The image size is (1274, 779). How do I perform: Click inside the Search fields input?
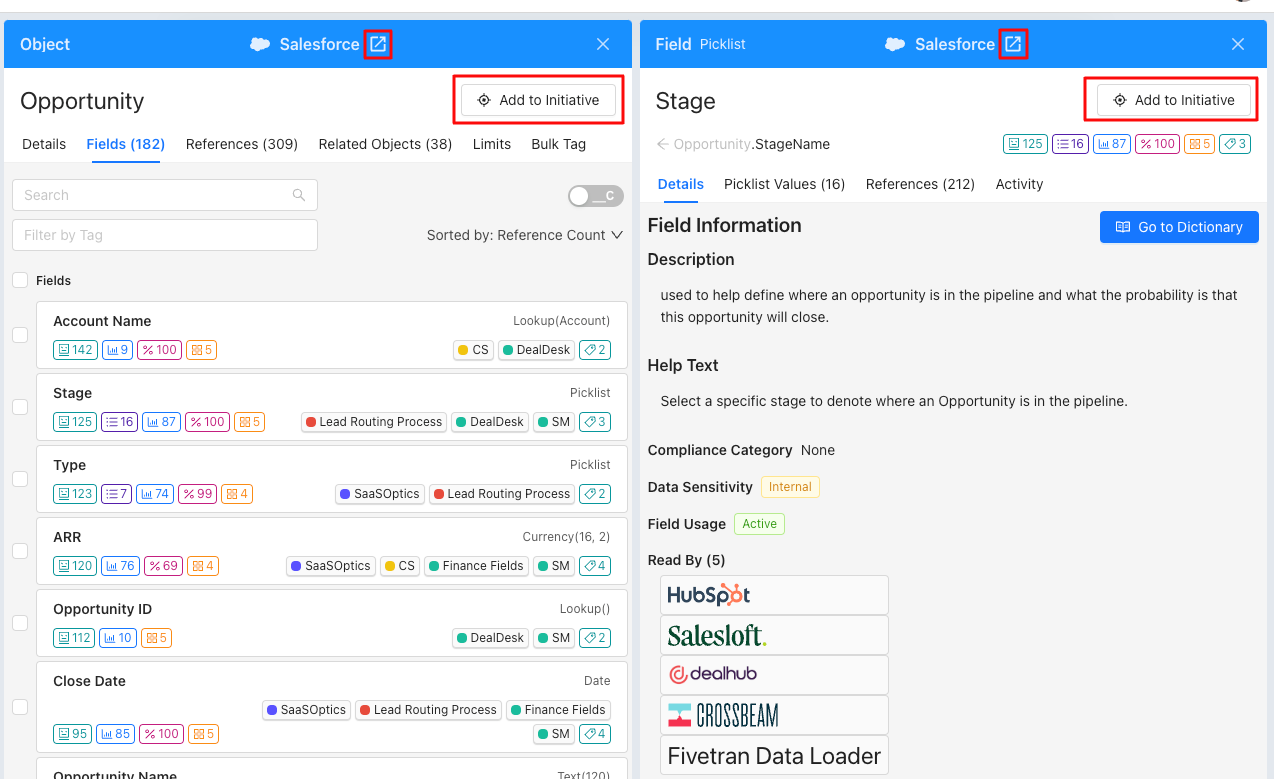click(165, 195)
